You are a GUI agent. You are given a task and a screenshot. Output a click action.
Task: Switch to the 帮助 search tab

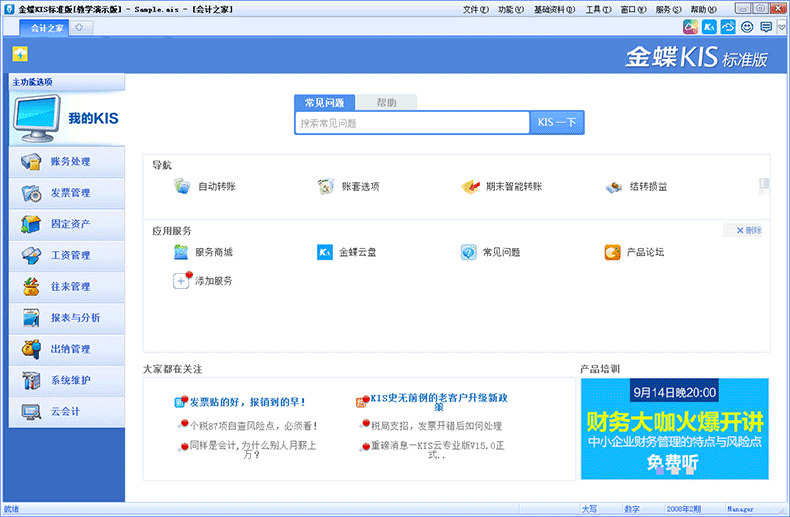(x=386, y=102)
